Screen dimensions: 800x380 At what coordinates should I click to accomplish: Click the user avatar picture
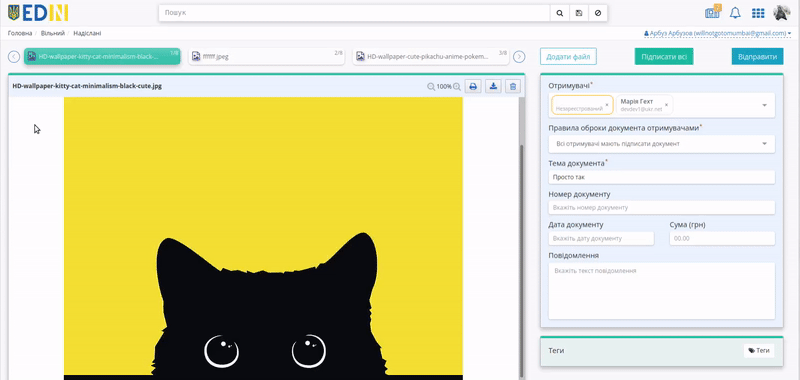click(x=782, y=13)
